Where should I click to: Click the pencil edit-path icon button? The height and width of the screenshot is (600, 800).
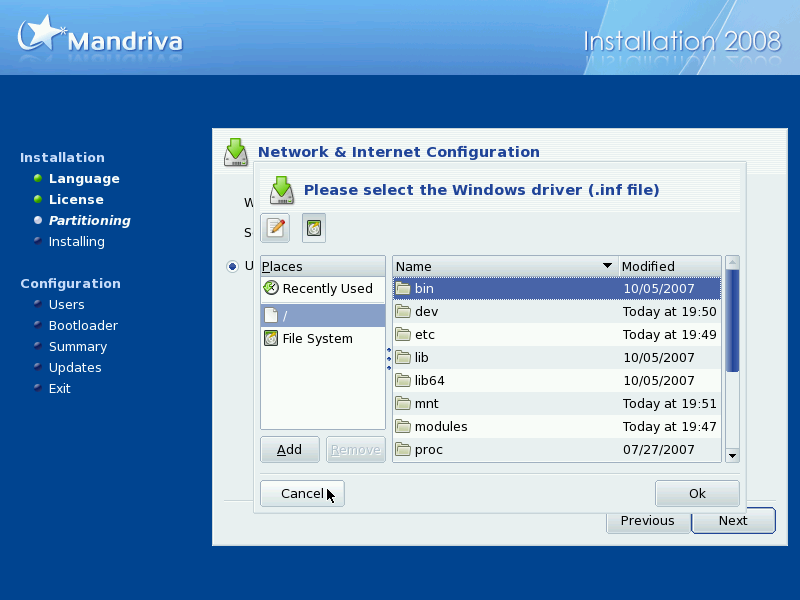point(275,228)
